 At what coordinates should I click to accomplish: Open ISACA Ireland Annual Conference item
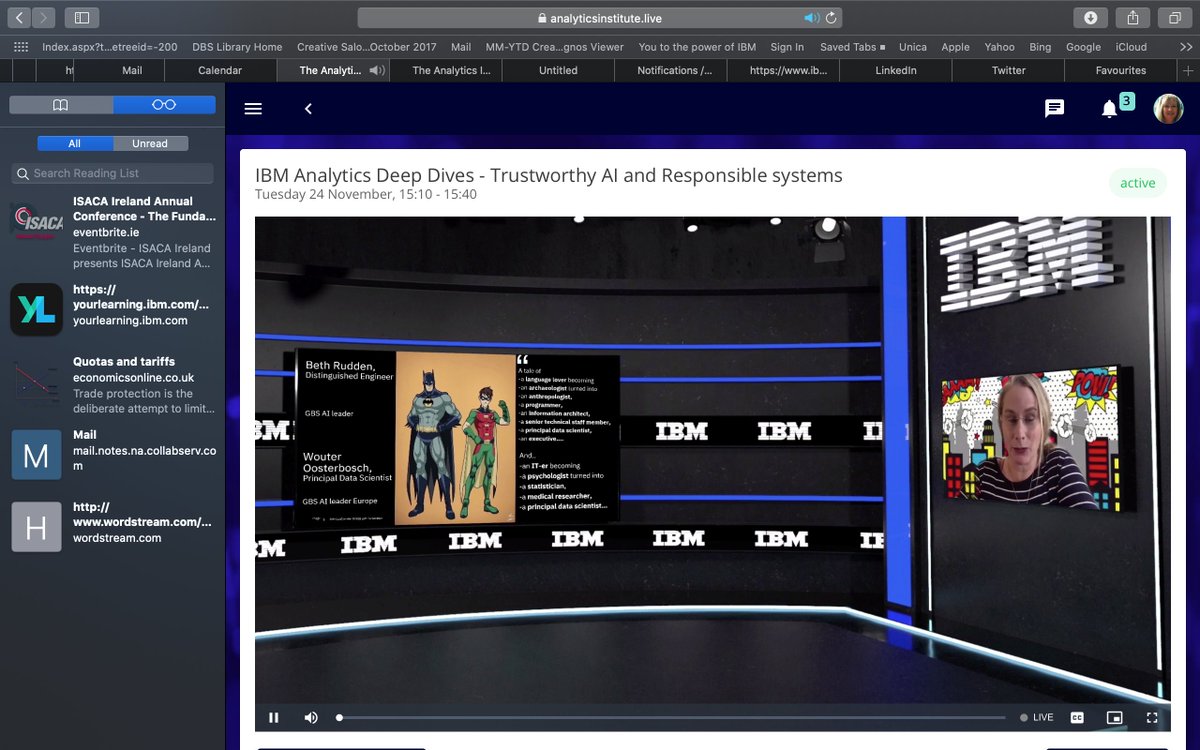click(112, 232)
